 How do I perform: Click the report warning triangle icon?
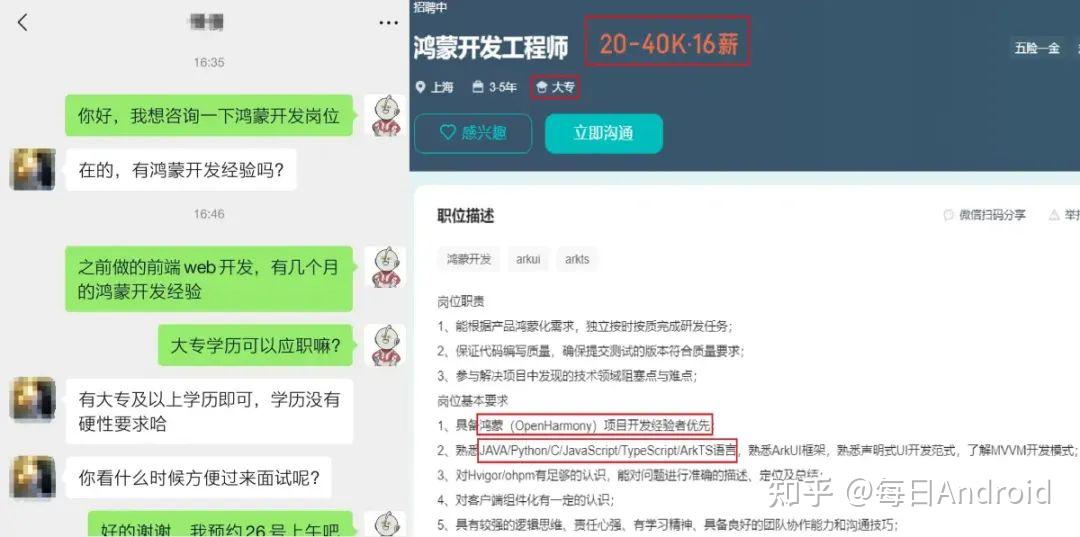click(1054, 215)
